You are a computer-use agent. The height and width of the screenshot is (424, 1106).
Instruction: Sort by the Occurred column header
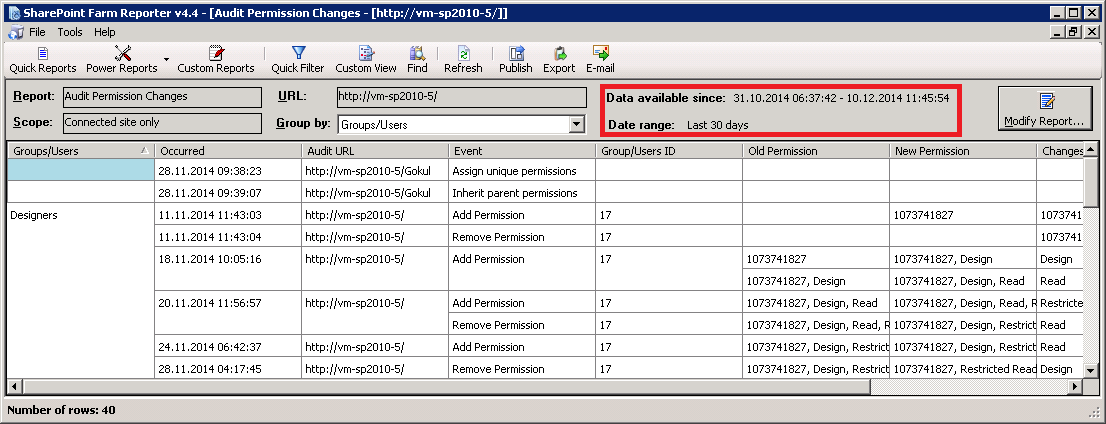[228, 151]
